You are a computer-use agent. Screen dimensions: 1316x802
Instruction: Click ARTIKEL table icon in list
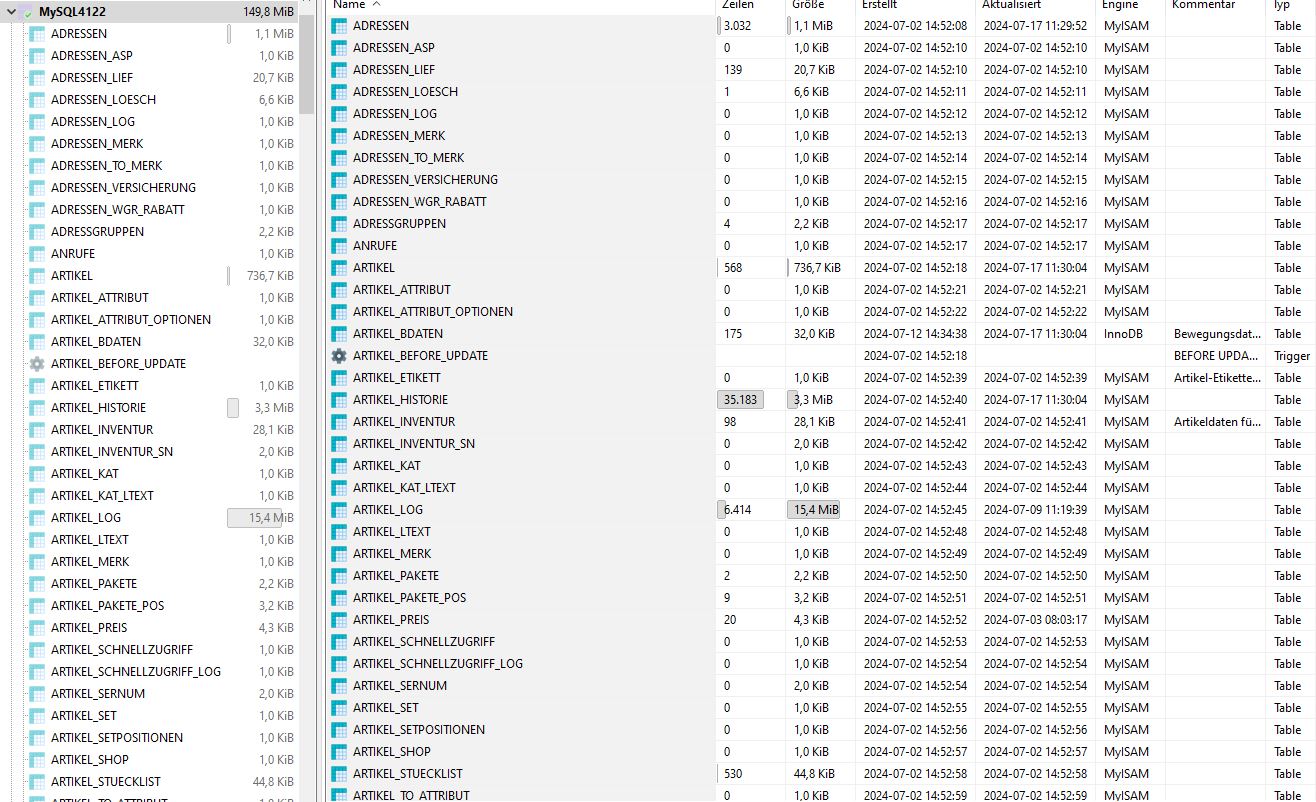point(339,268)
